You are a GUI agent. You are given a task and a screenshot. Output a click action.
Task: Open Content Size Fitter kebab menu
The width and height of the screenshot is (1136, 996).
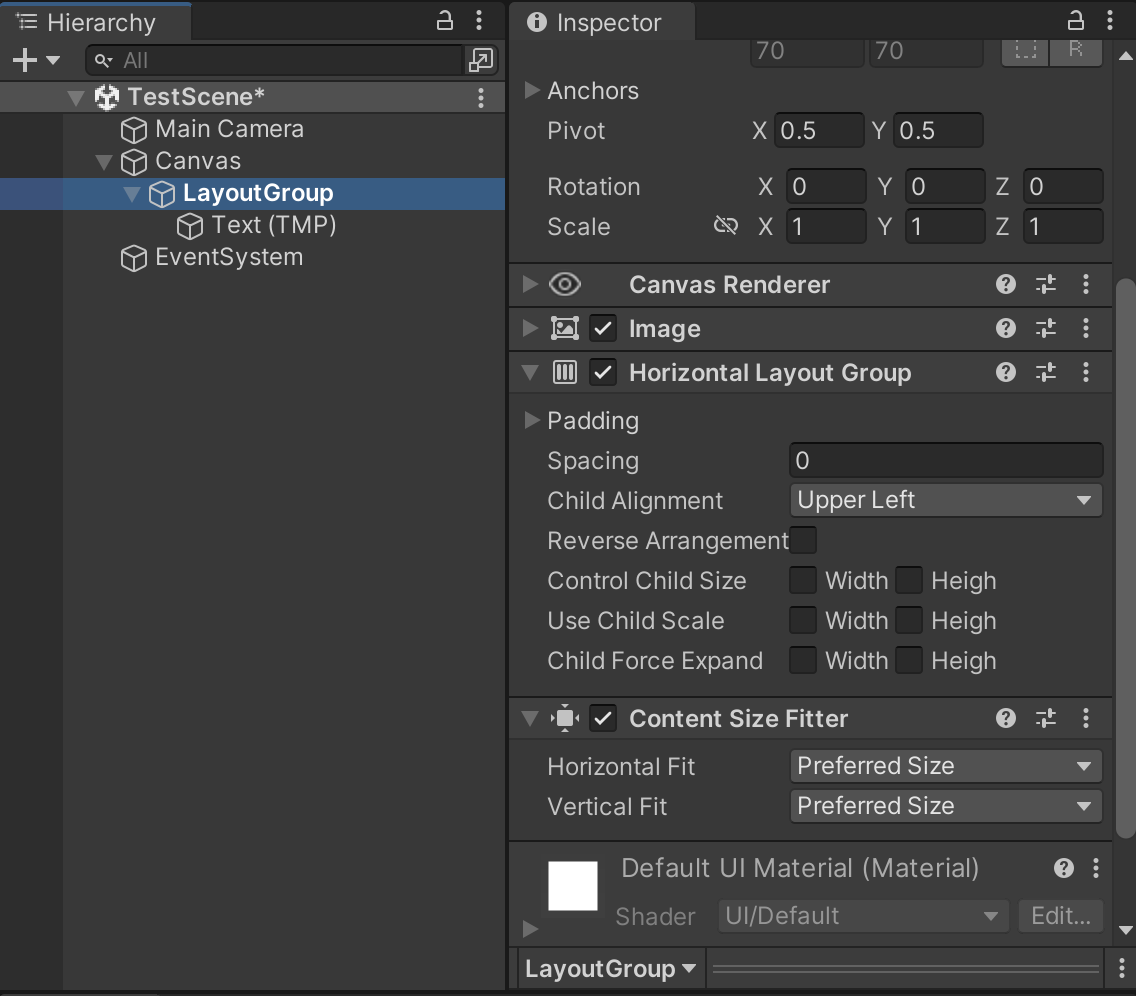pyautogui.click(x=1085, y=719)
